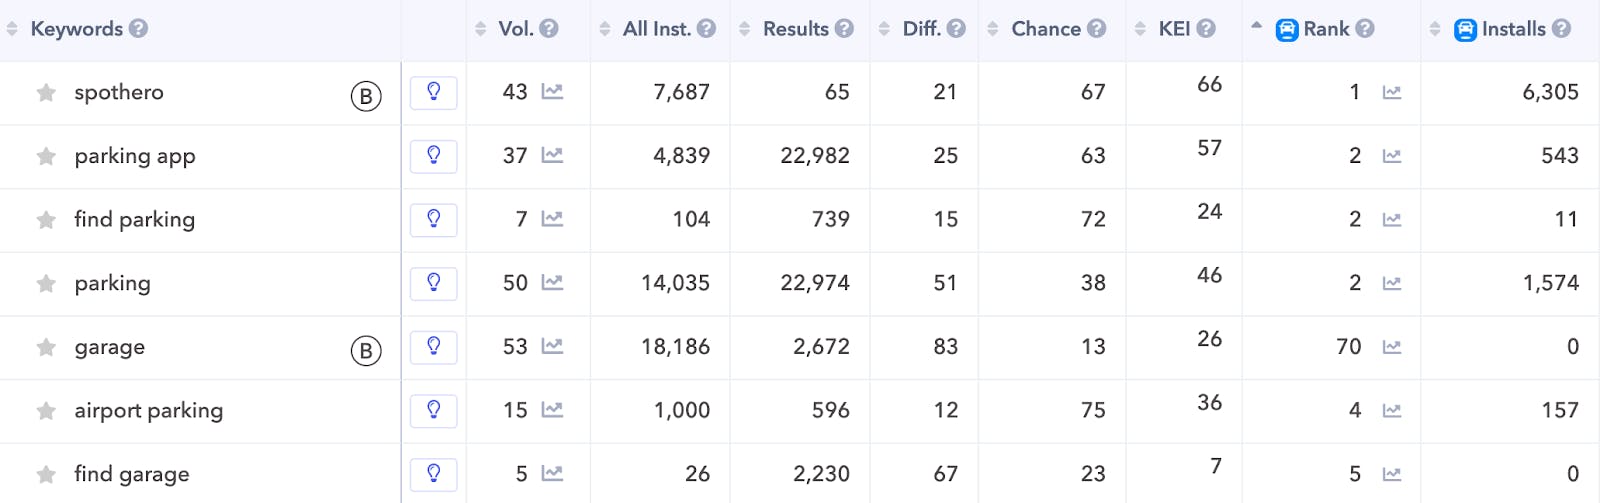1600x503 pixels.
Task: Toggle favorite star for parking app
Action: click(46, 156)
